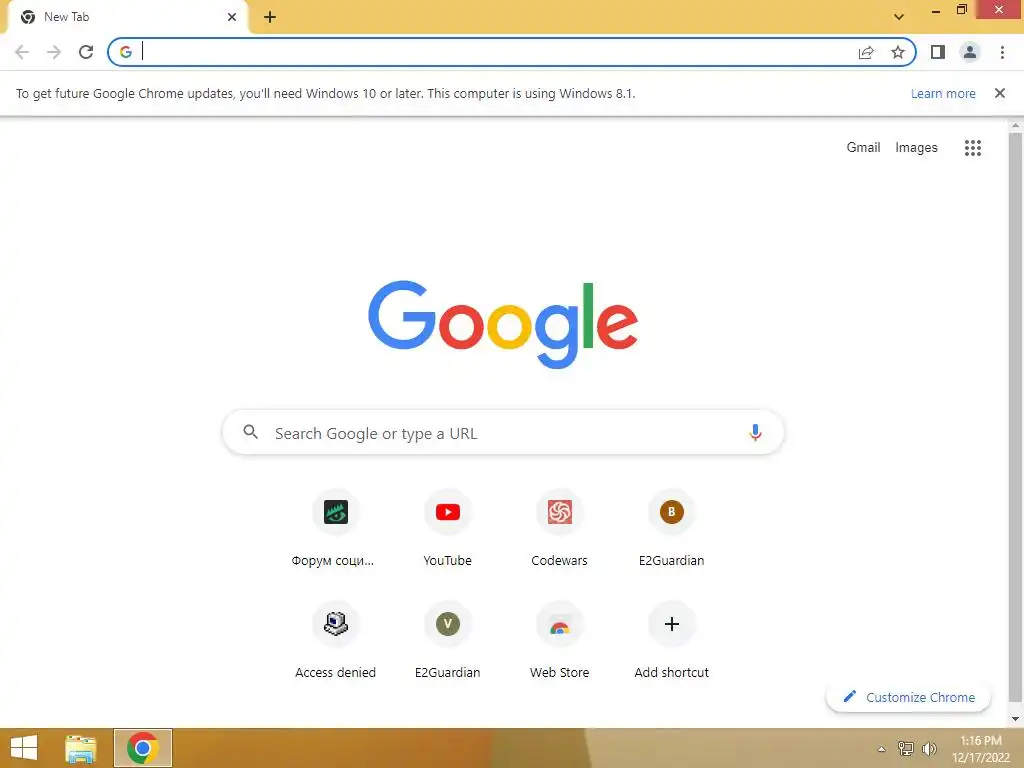Open Google Images link
The width and height of the screenshot is (1024, 768).
(x=916, y=148)
